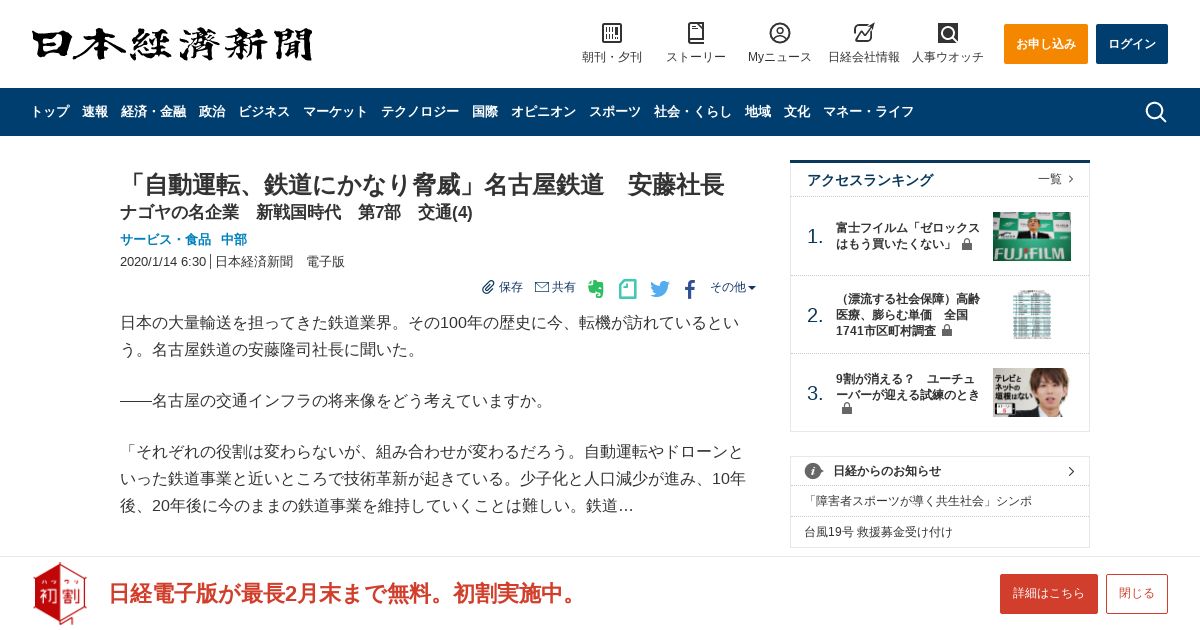
Task: Open the 障害者スポーツ notice link
Action: point(919,501)
